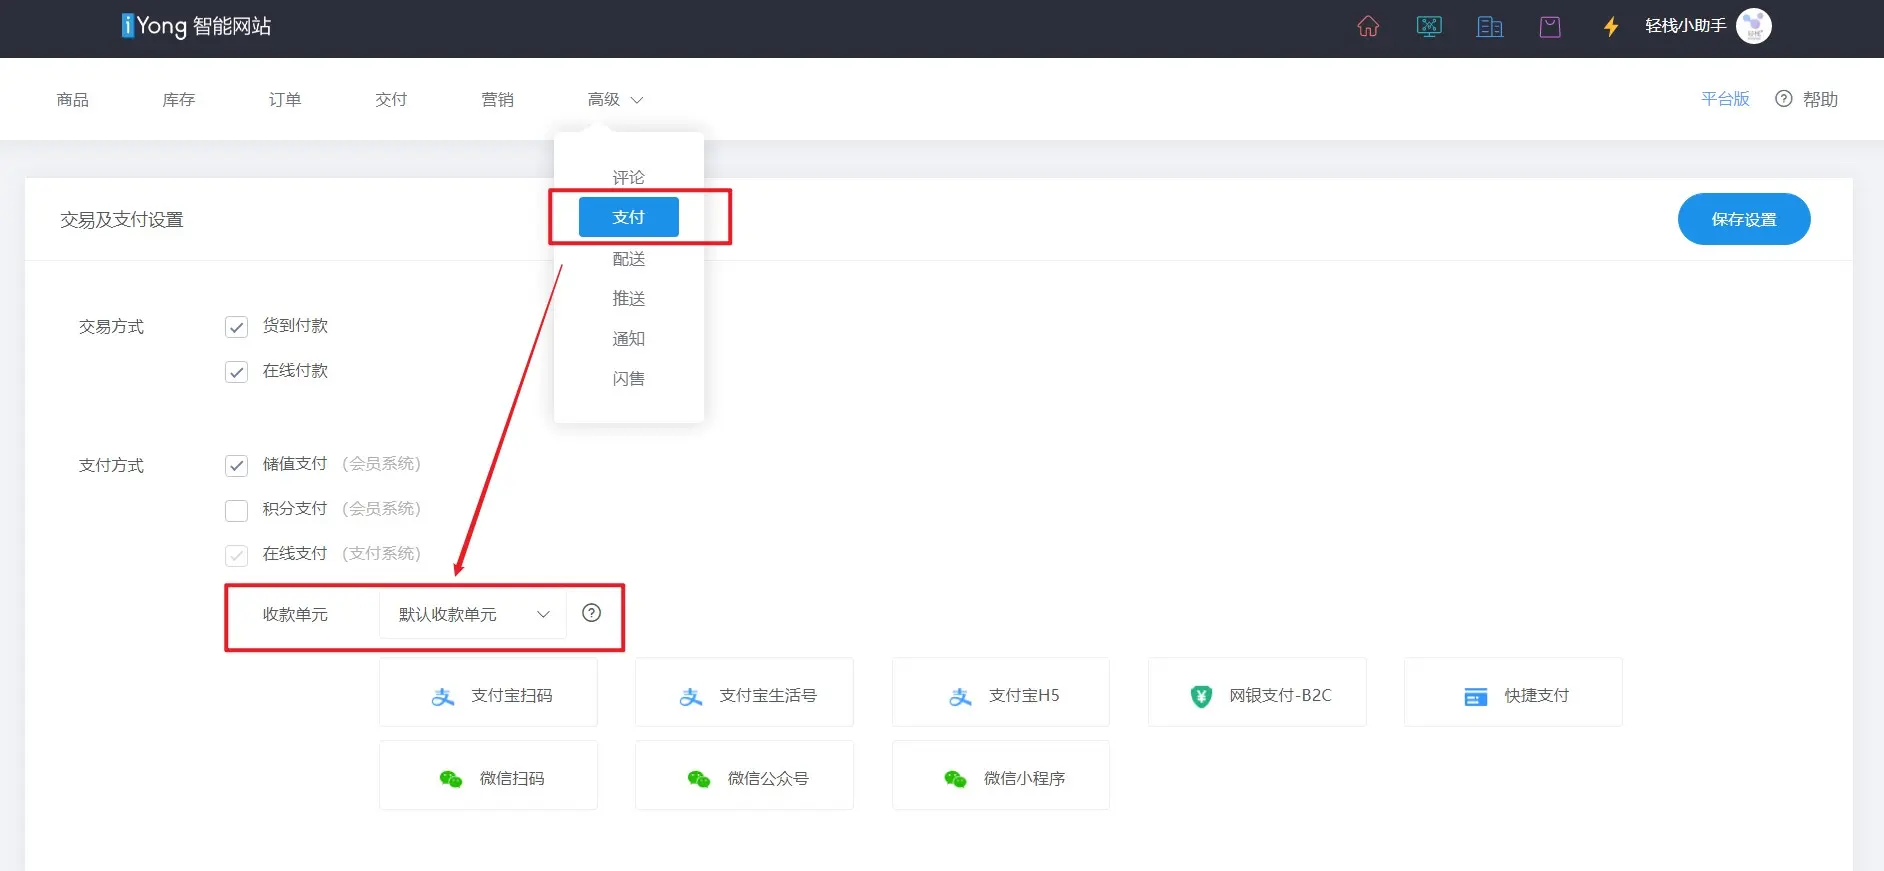Select 配送 from the dropdown menu
Screen dimensions: 1884x871
[x=628, y=259]
